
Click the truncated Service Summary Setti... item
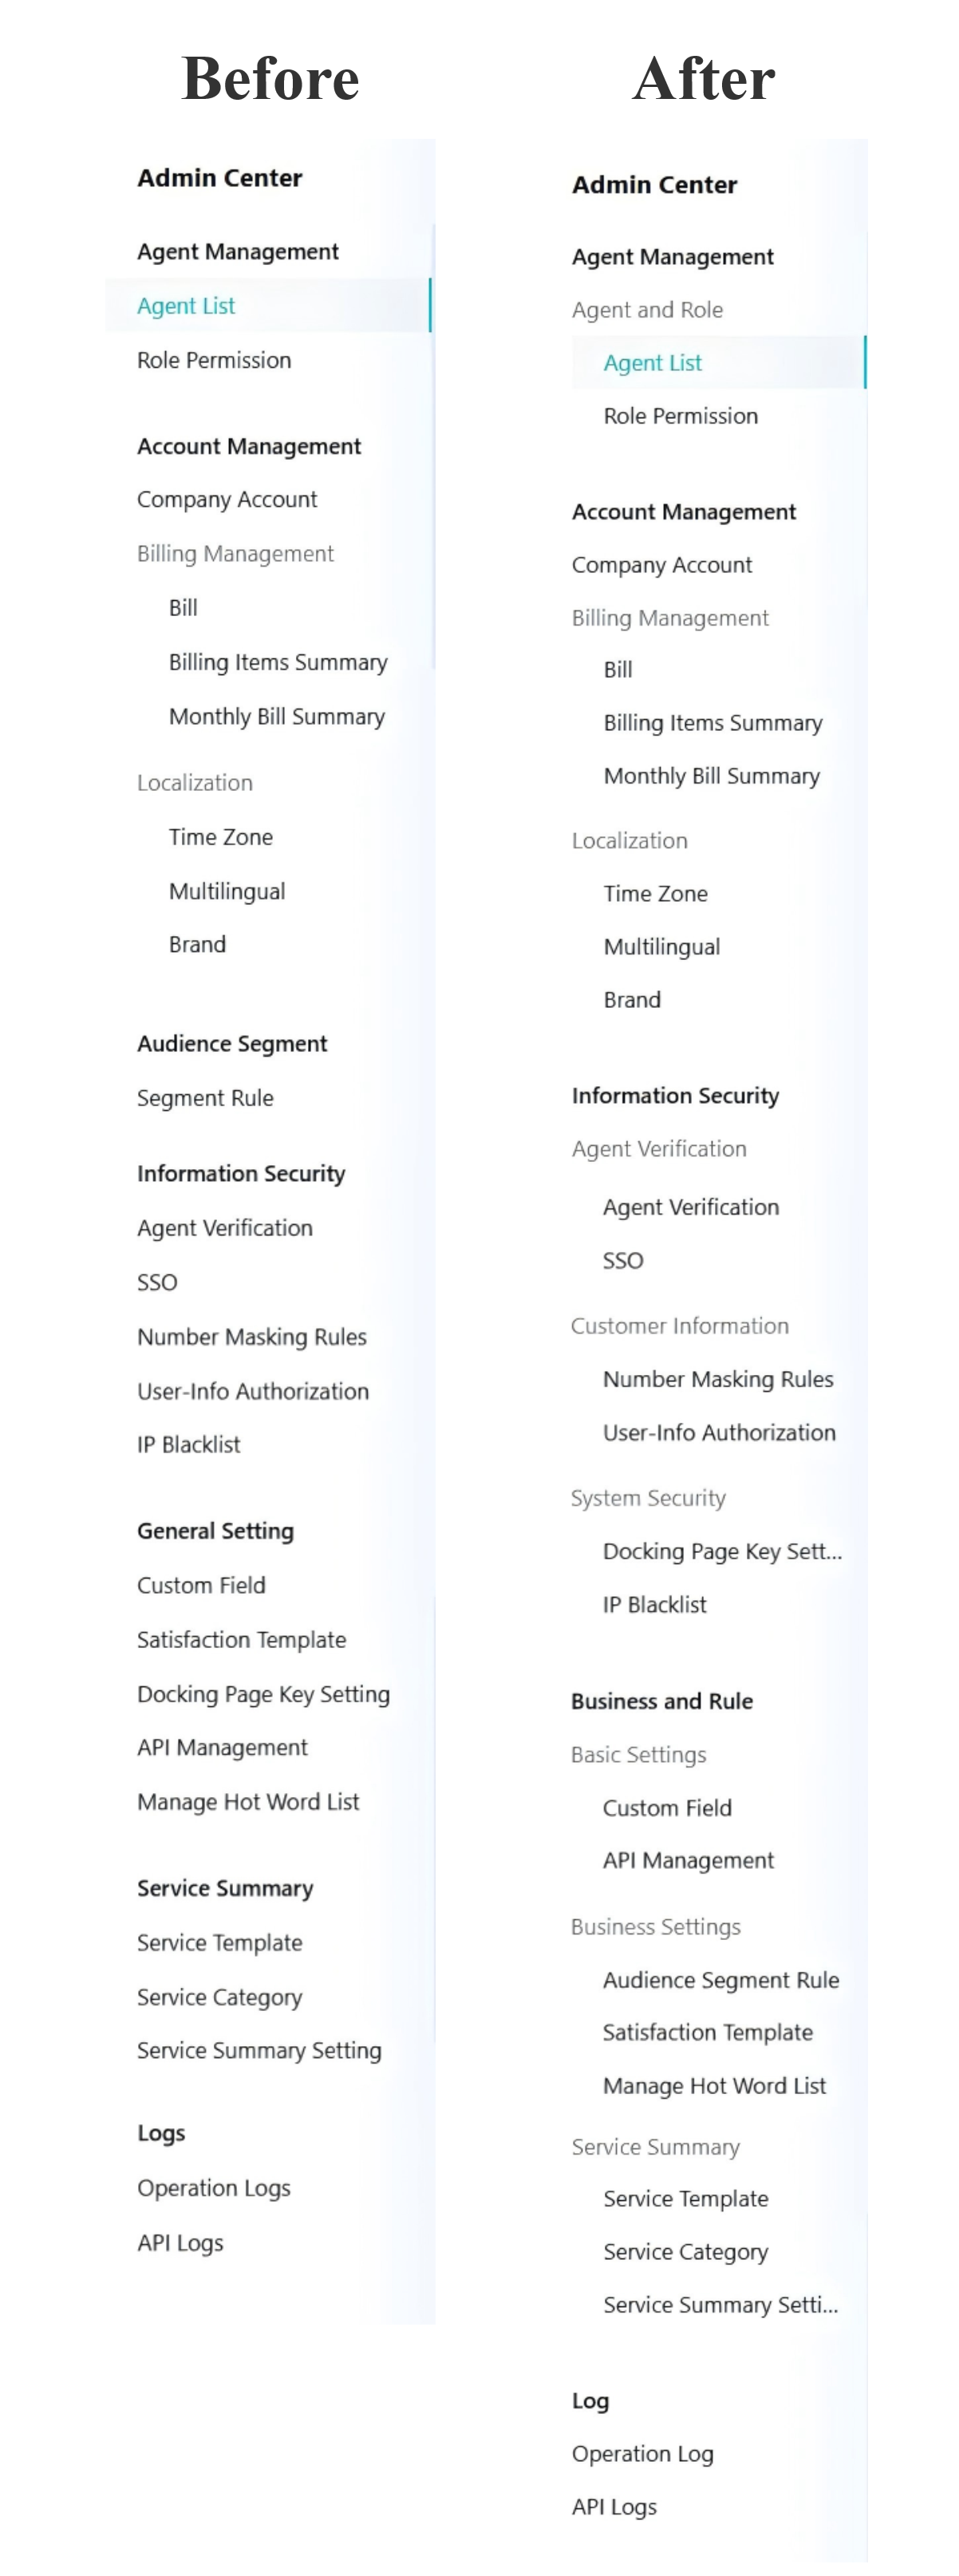[x=720, y=2305]
